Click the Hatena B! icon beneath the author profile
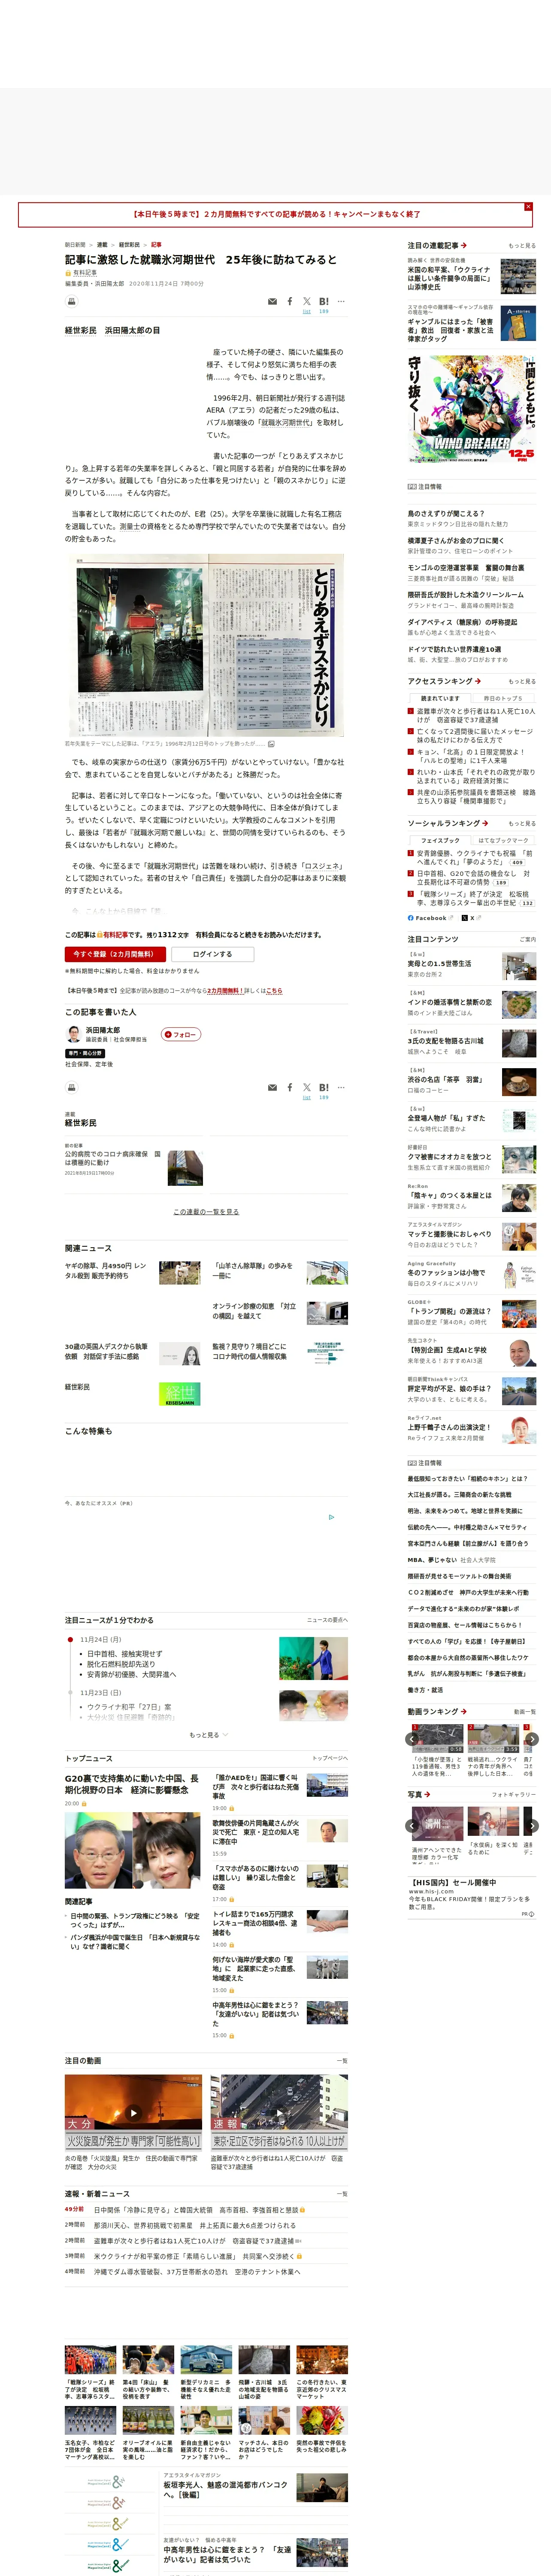Screen dimensions: 551x2576 click(324, 1087)
